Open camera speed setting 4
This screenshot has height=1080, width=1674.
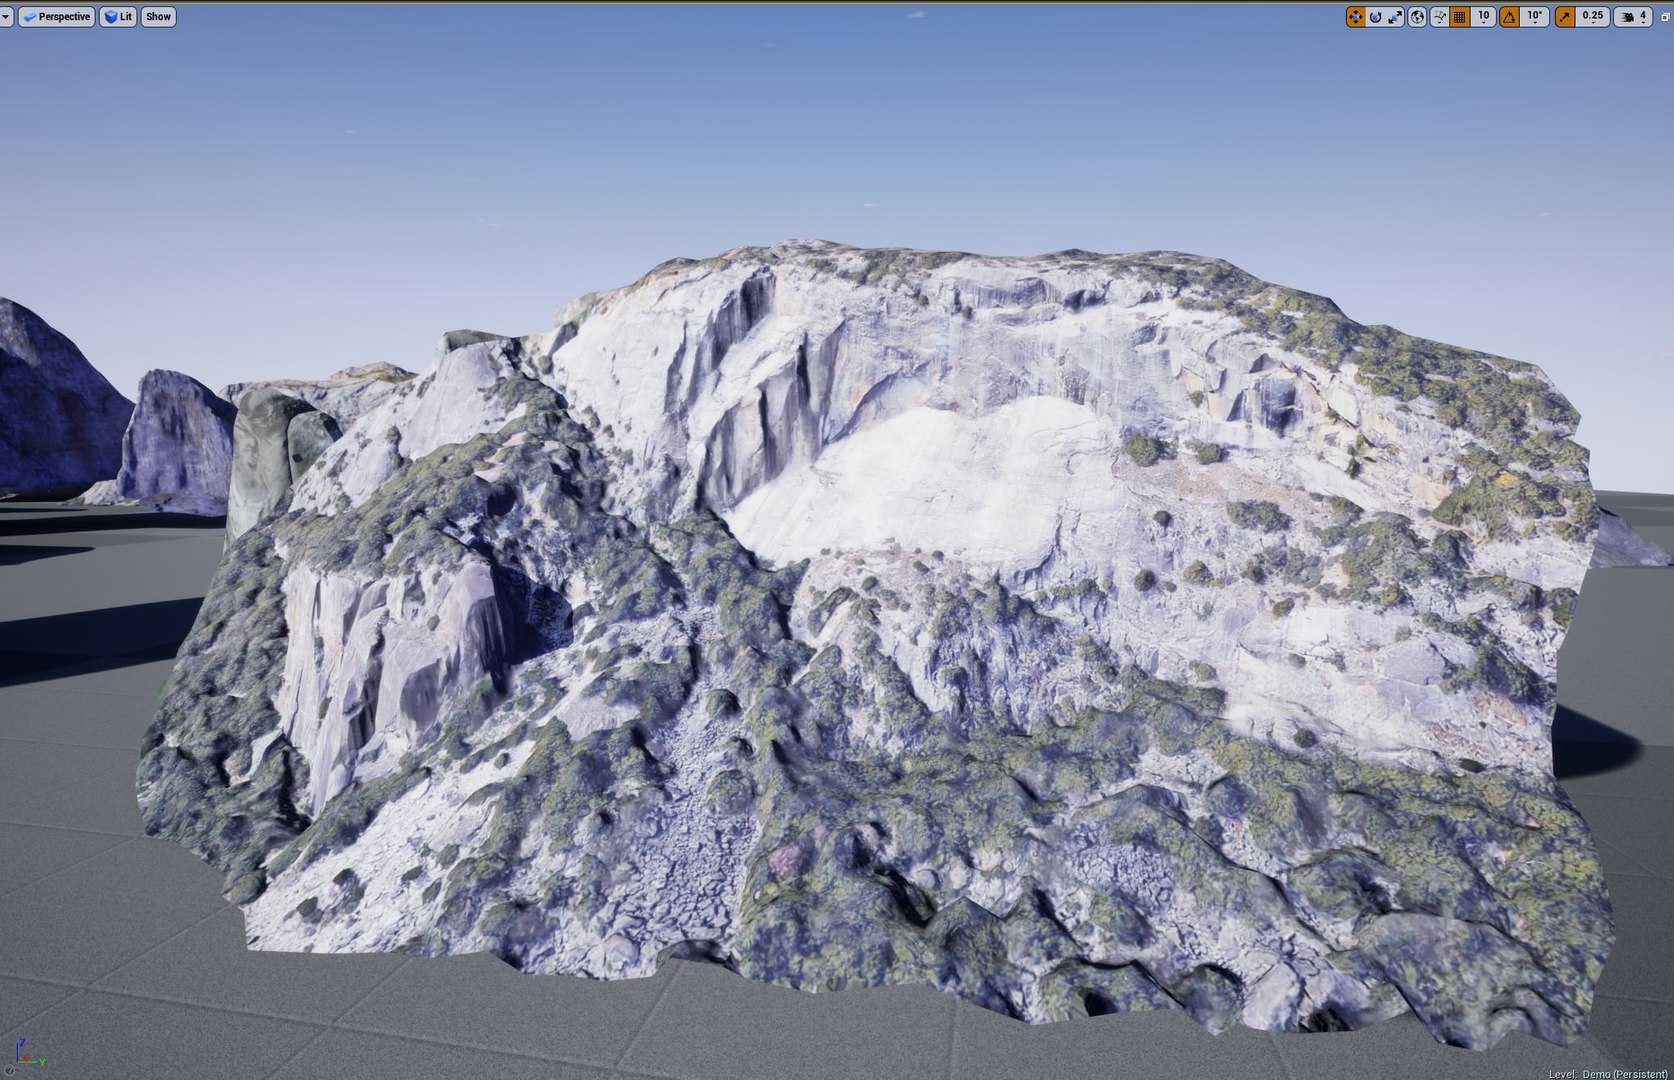click(1633, 16)
